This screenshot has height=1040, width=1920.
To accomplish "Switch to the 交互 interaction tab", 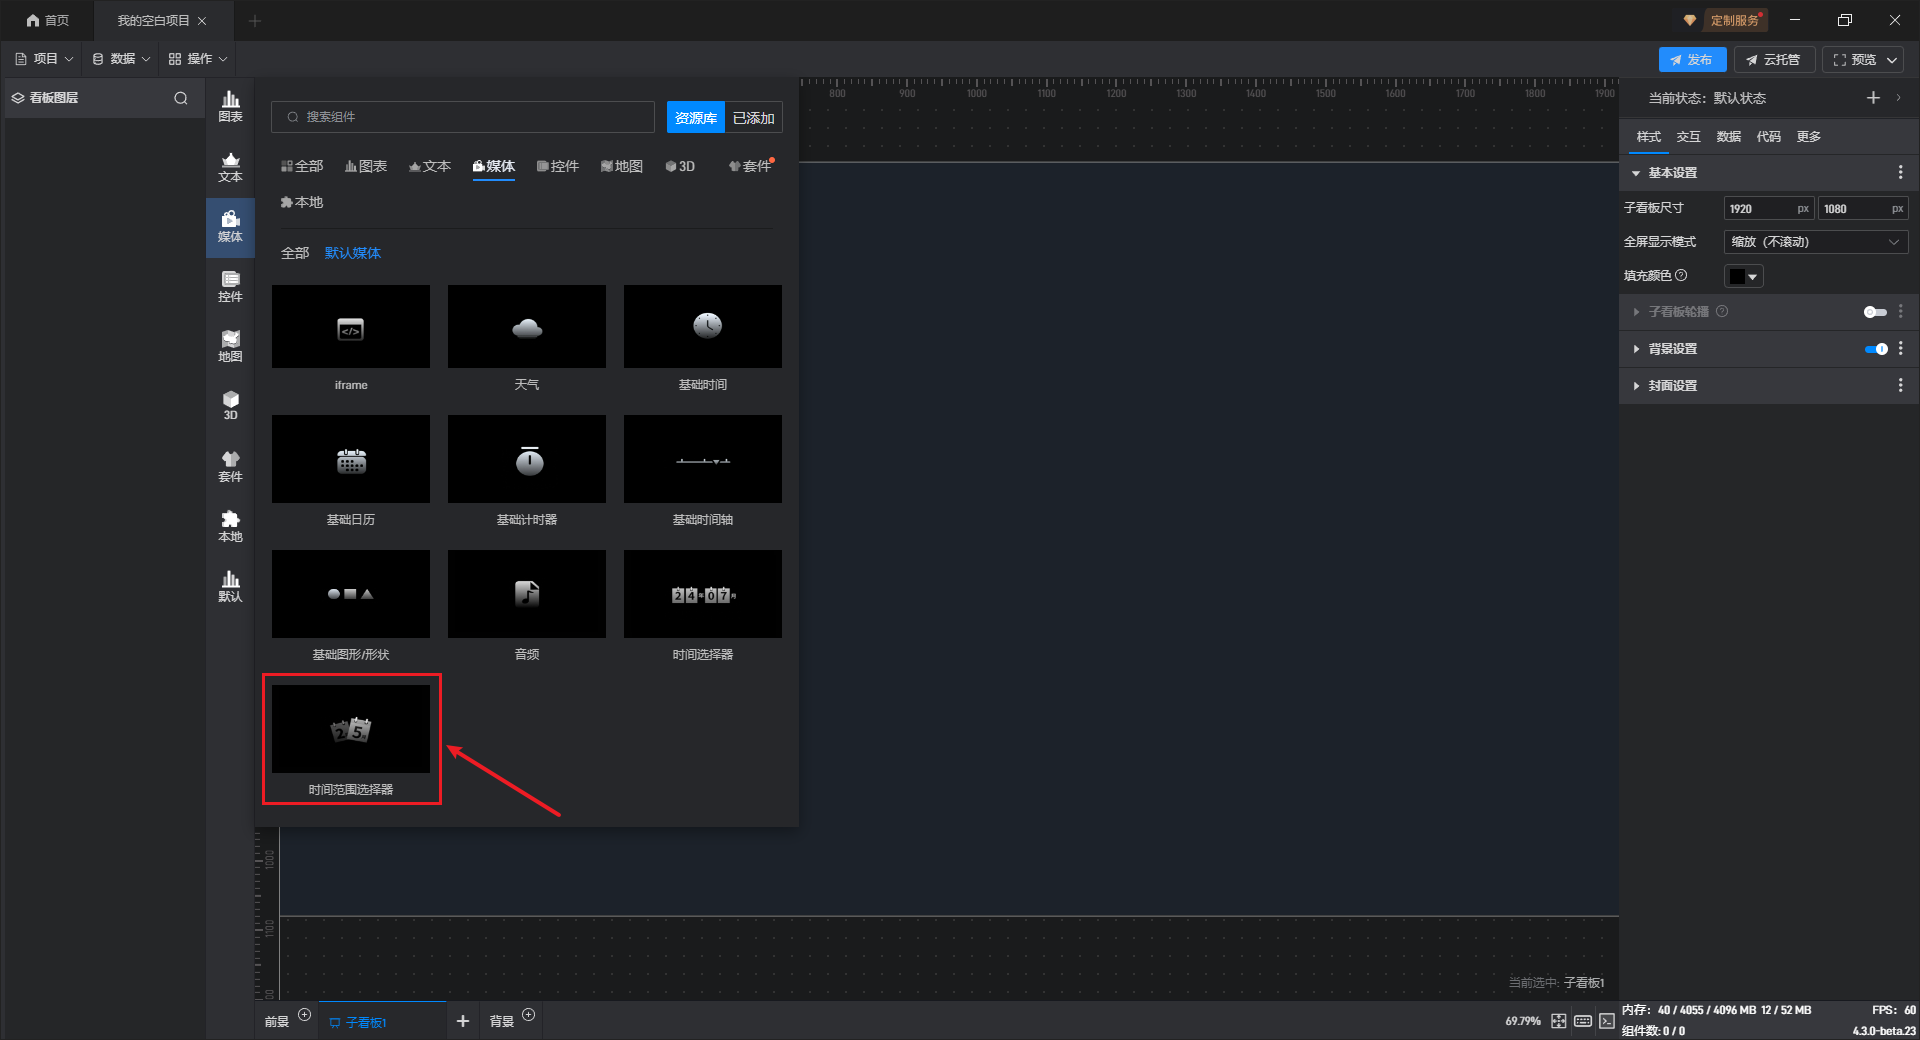I will [1688, 137].
